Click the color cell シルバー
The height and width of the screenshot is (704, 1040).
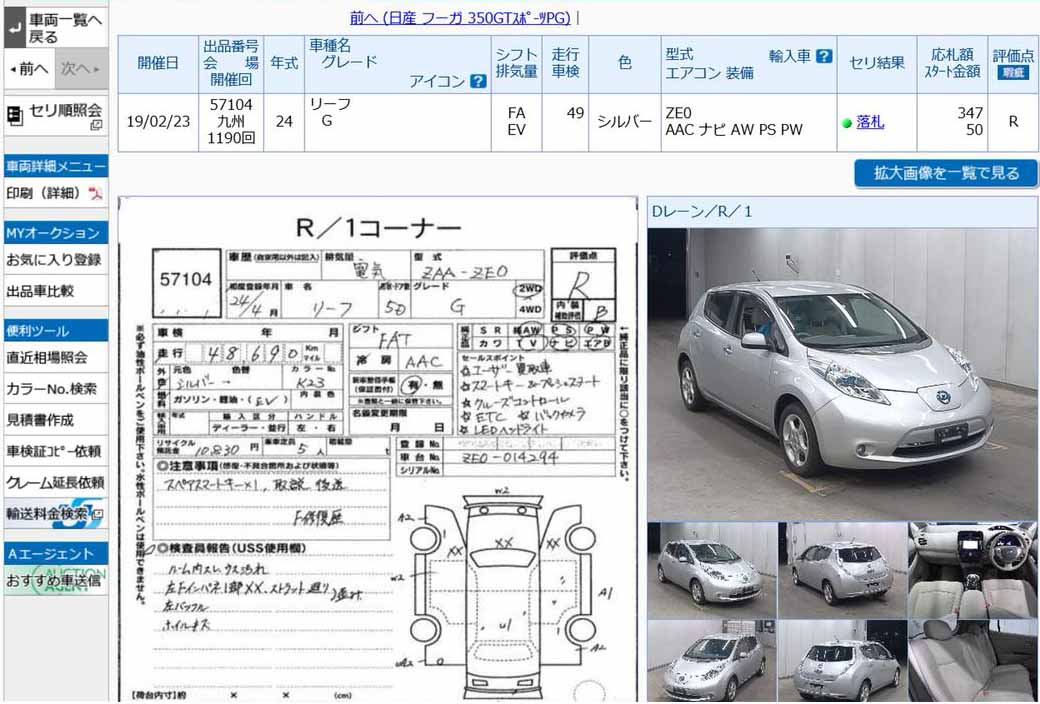pos(625,122)
